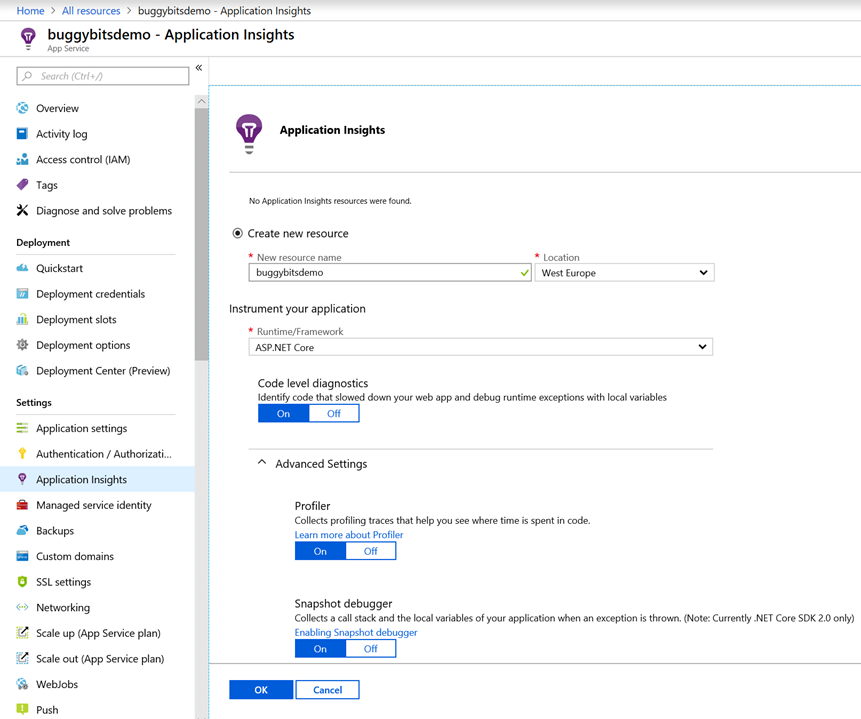Collapse the Advanced Settings section
This screenshot has height=719, width=861.
pyautogui.click(x=262, y=463)
